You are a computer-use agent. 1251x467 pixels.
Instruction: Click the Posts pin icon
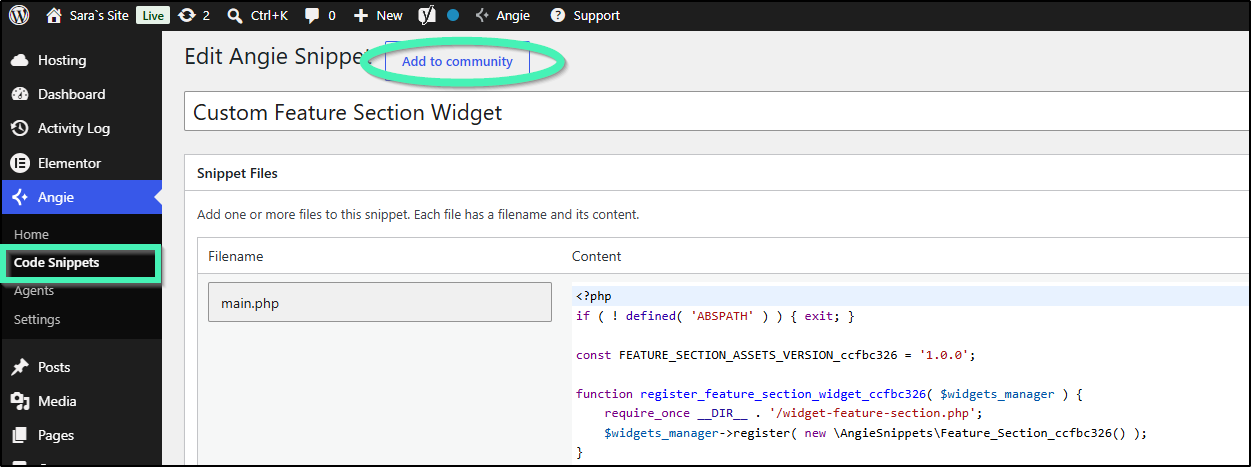[19, 367]
